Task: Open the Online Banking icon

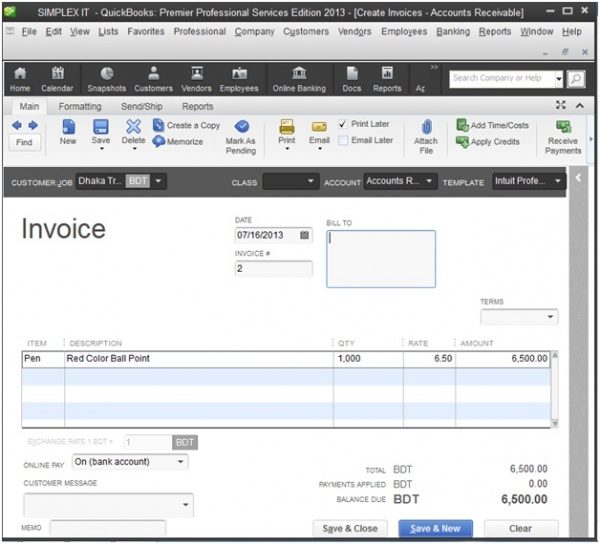Action: 299,79
